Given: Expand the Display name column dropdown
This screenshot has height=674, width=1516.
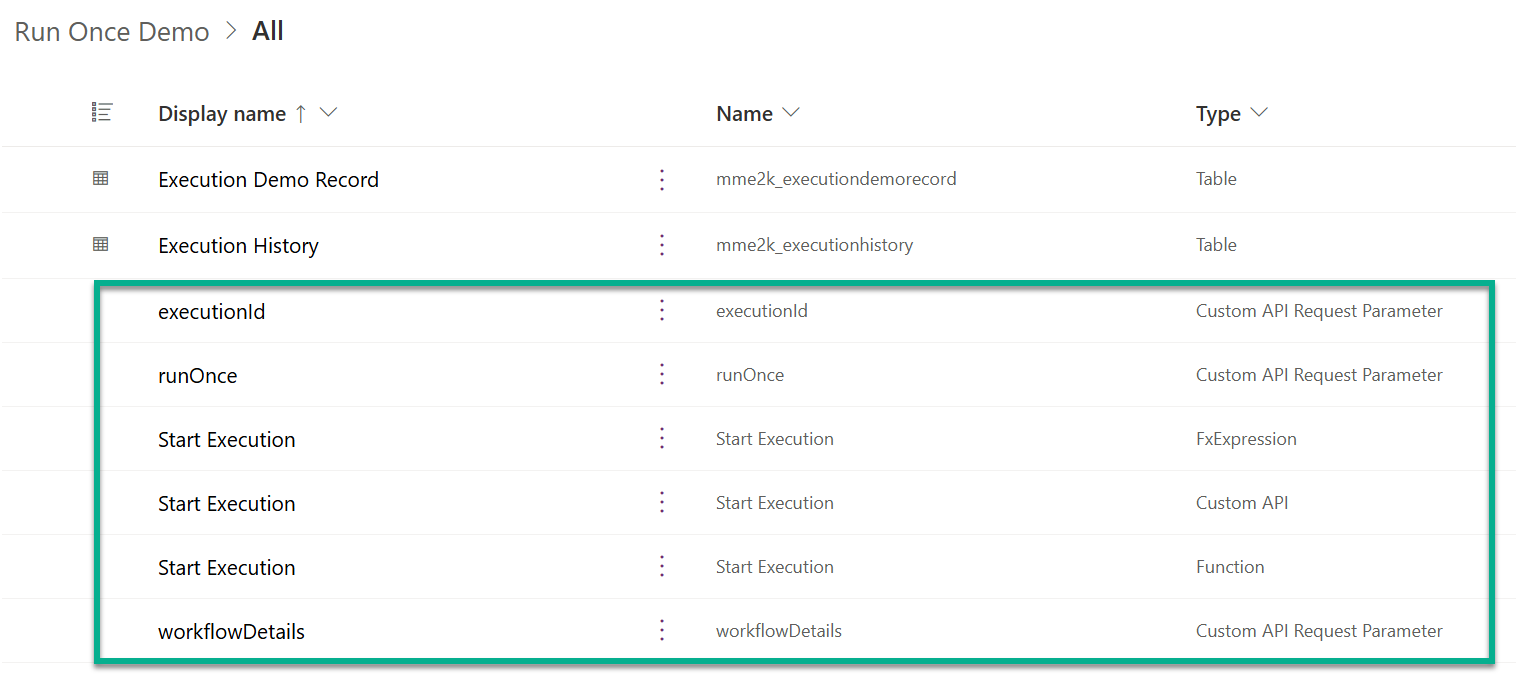Looking at the screenshot, I should pyautogui.click(x=328, y=113).
